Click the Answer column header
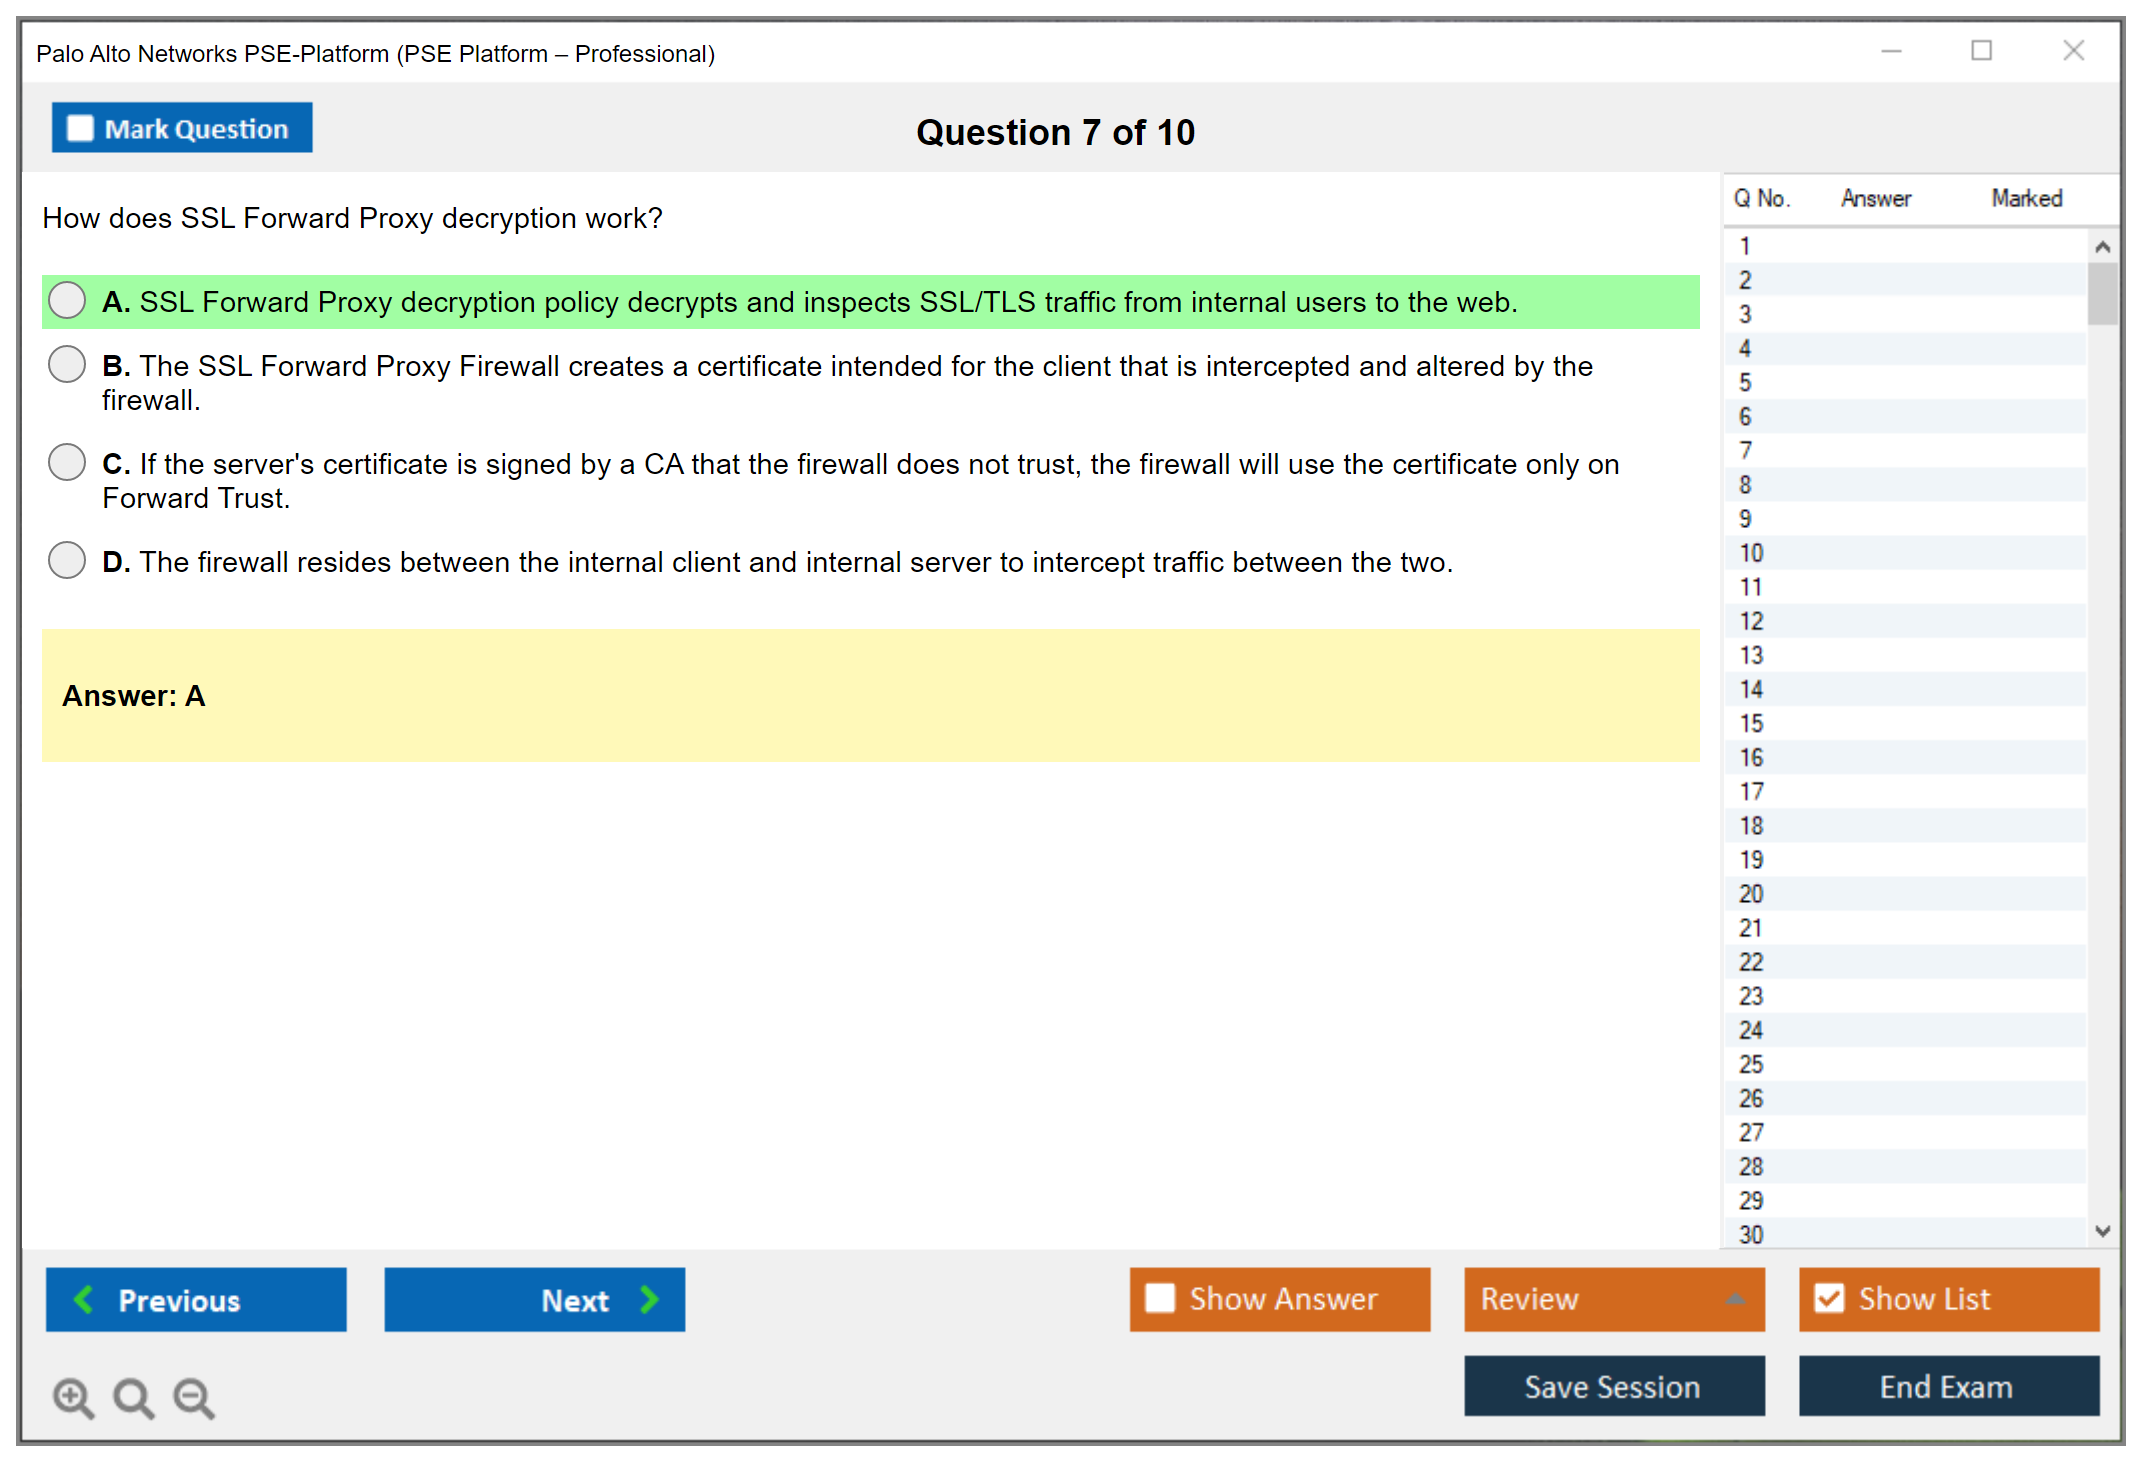Image resolution: width=2150 pixels, height=1470 pixels. [x=1875, y=198]
